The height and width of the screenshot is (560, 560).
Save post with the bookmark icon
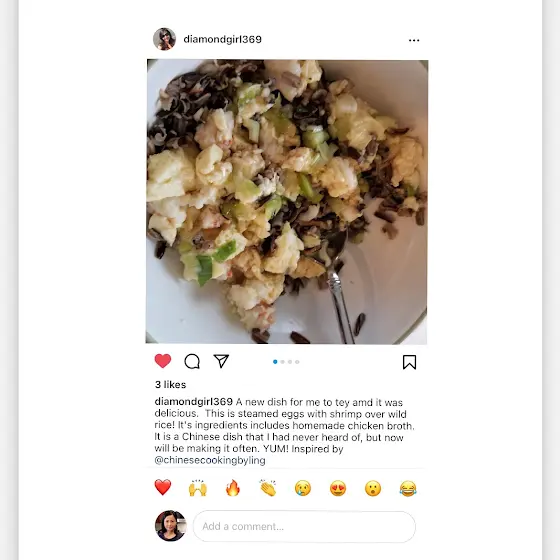click(409, 362)
